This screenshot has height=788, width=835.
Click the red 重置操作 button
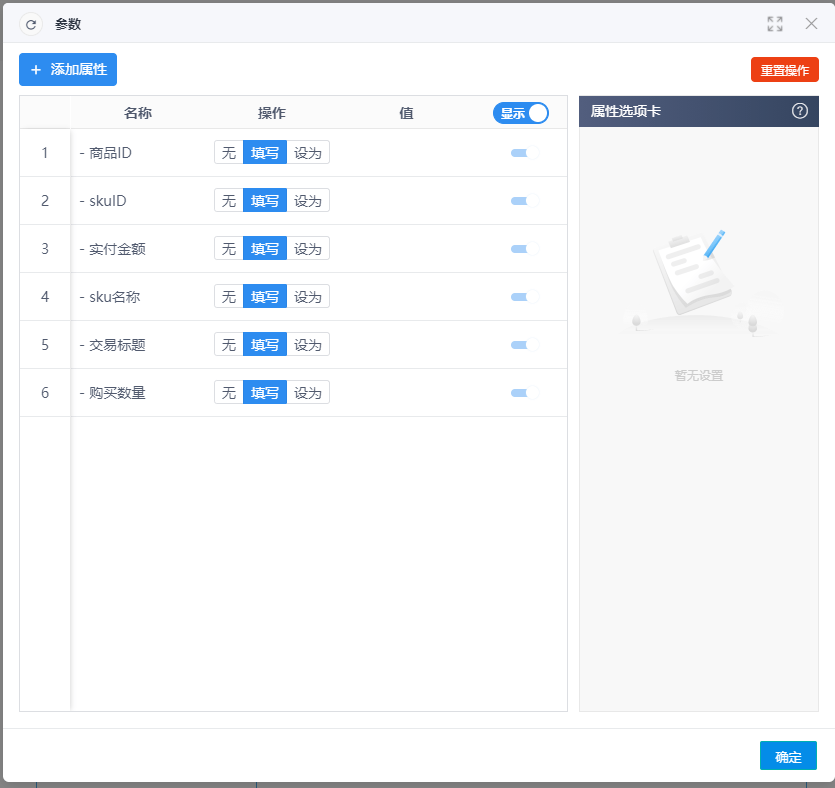(x=784, y=70)
